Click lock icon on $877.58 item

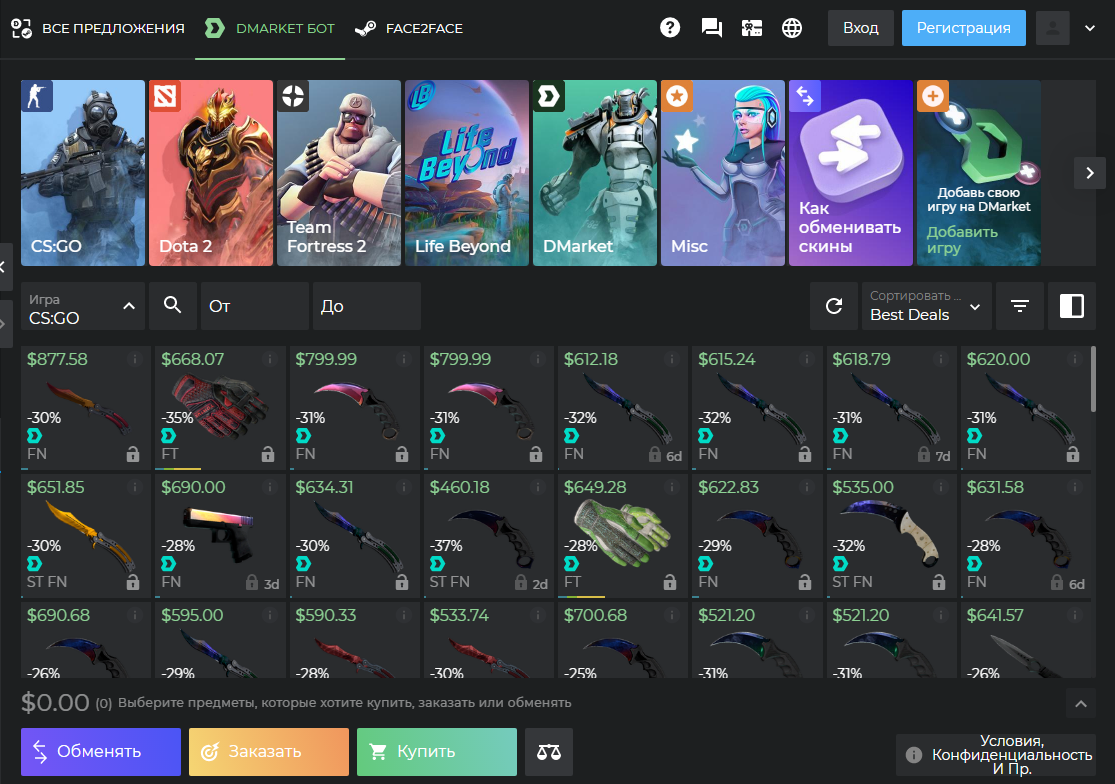(133, 454)
